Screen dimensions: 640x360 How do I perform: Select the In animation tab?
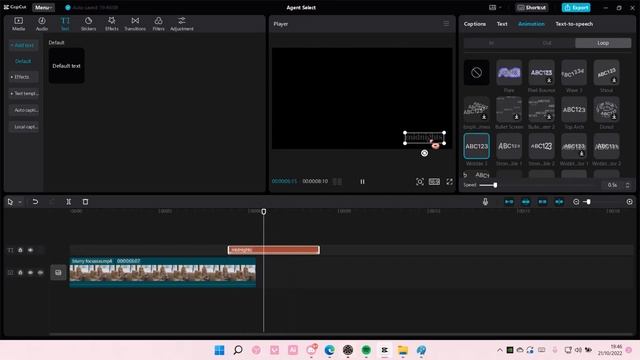click(491, 43)
